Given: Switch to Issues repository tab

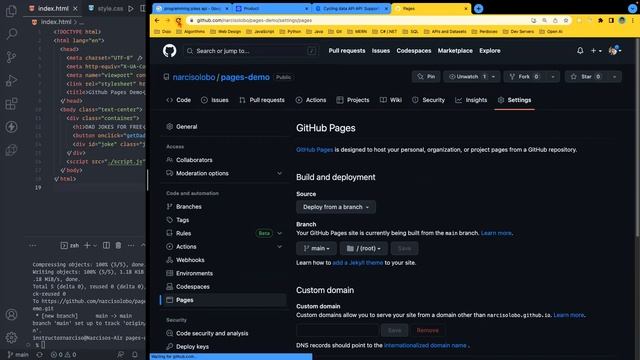Looking at the screenshot, I should click(215, 100).
